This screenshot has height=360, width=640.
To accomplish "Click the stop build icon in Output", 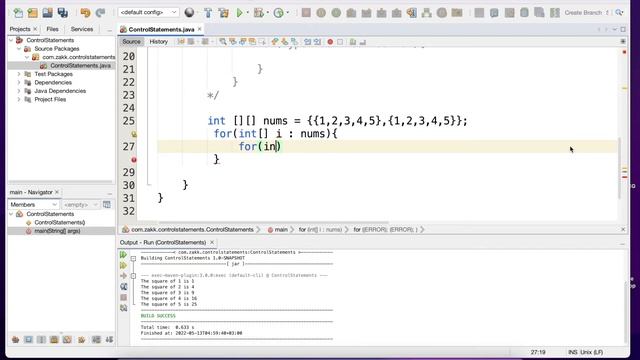I will click(x=123, y=297).
